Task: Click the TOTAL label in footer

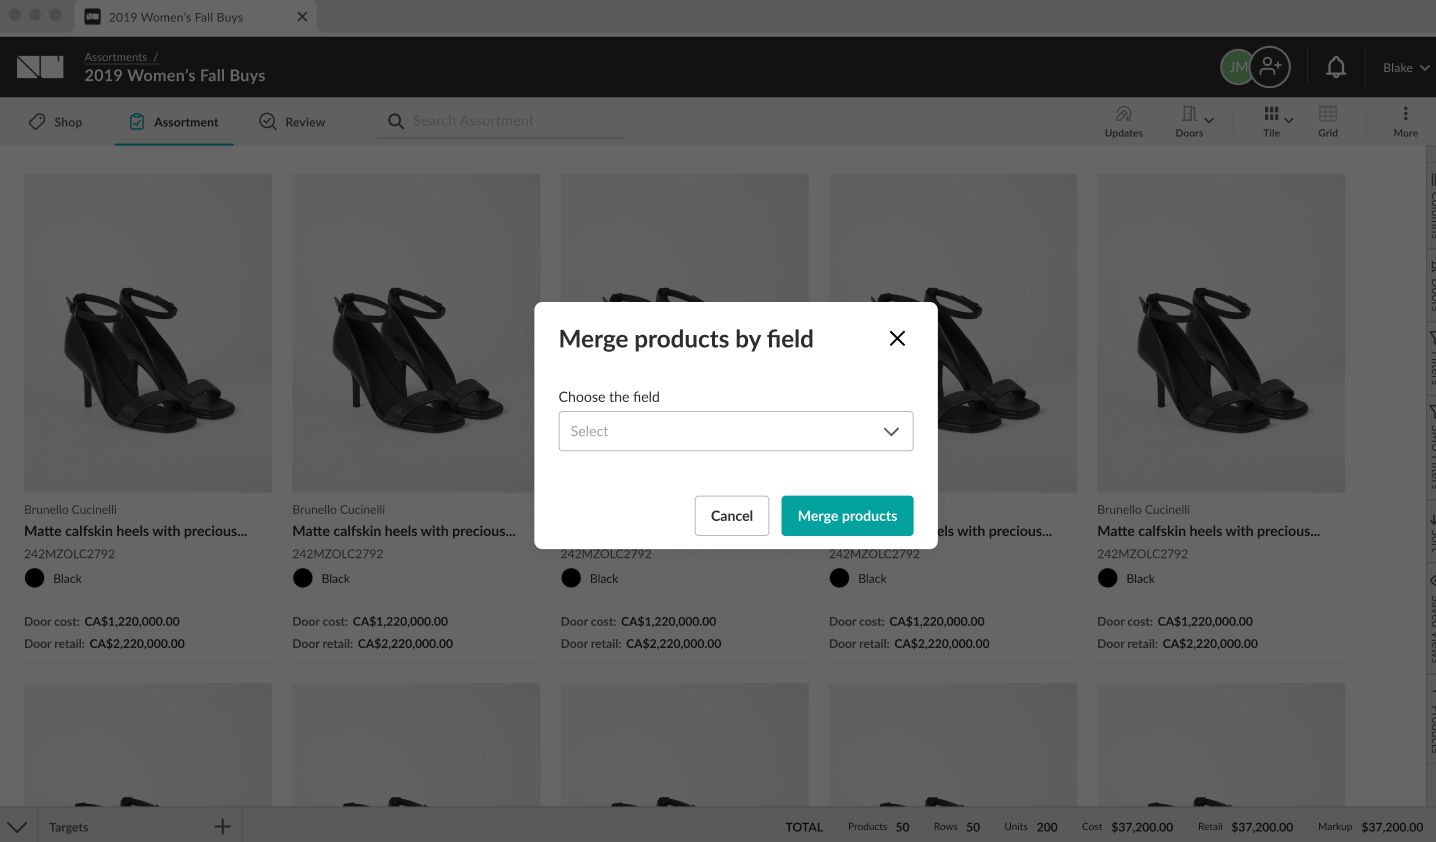Action: (x=804, y=827)
